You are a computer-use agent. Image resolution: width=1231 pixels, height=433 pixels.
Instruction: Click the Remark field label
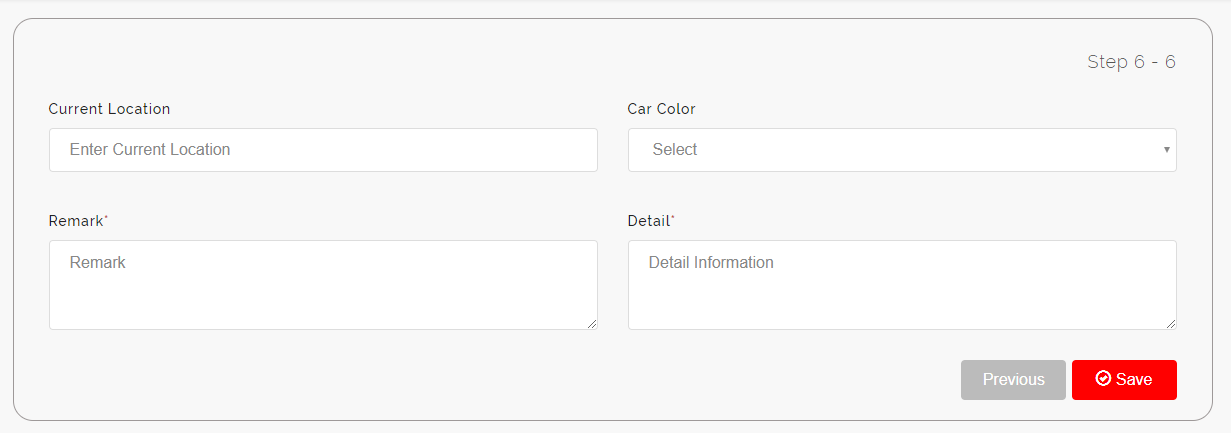[x=76, y=221]
